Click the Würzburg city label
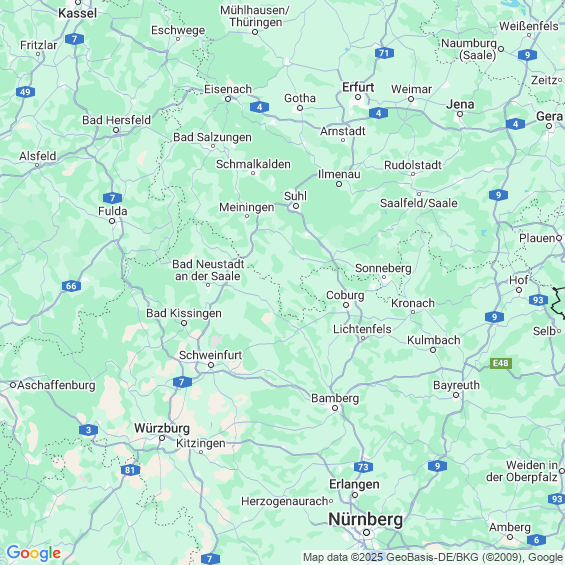This screenshot has width=565, height=565. click(x=162, y=428)
